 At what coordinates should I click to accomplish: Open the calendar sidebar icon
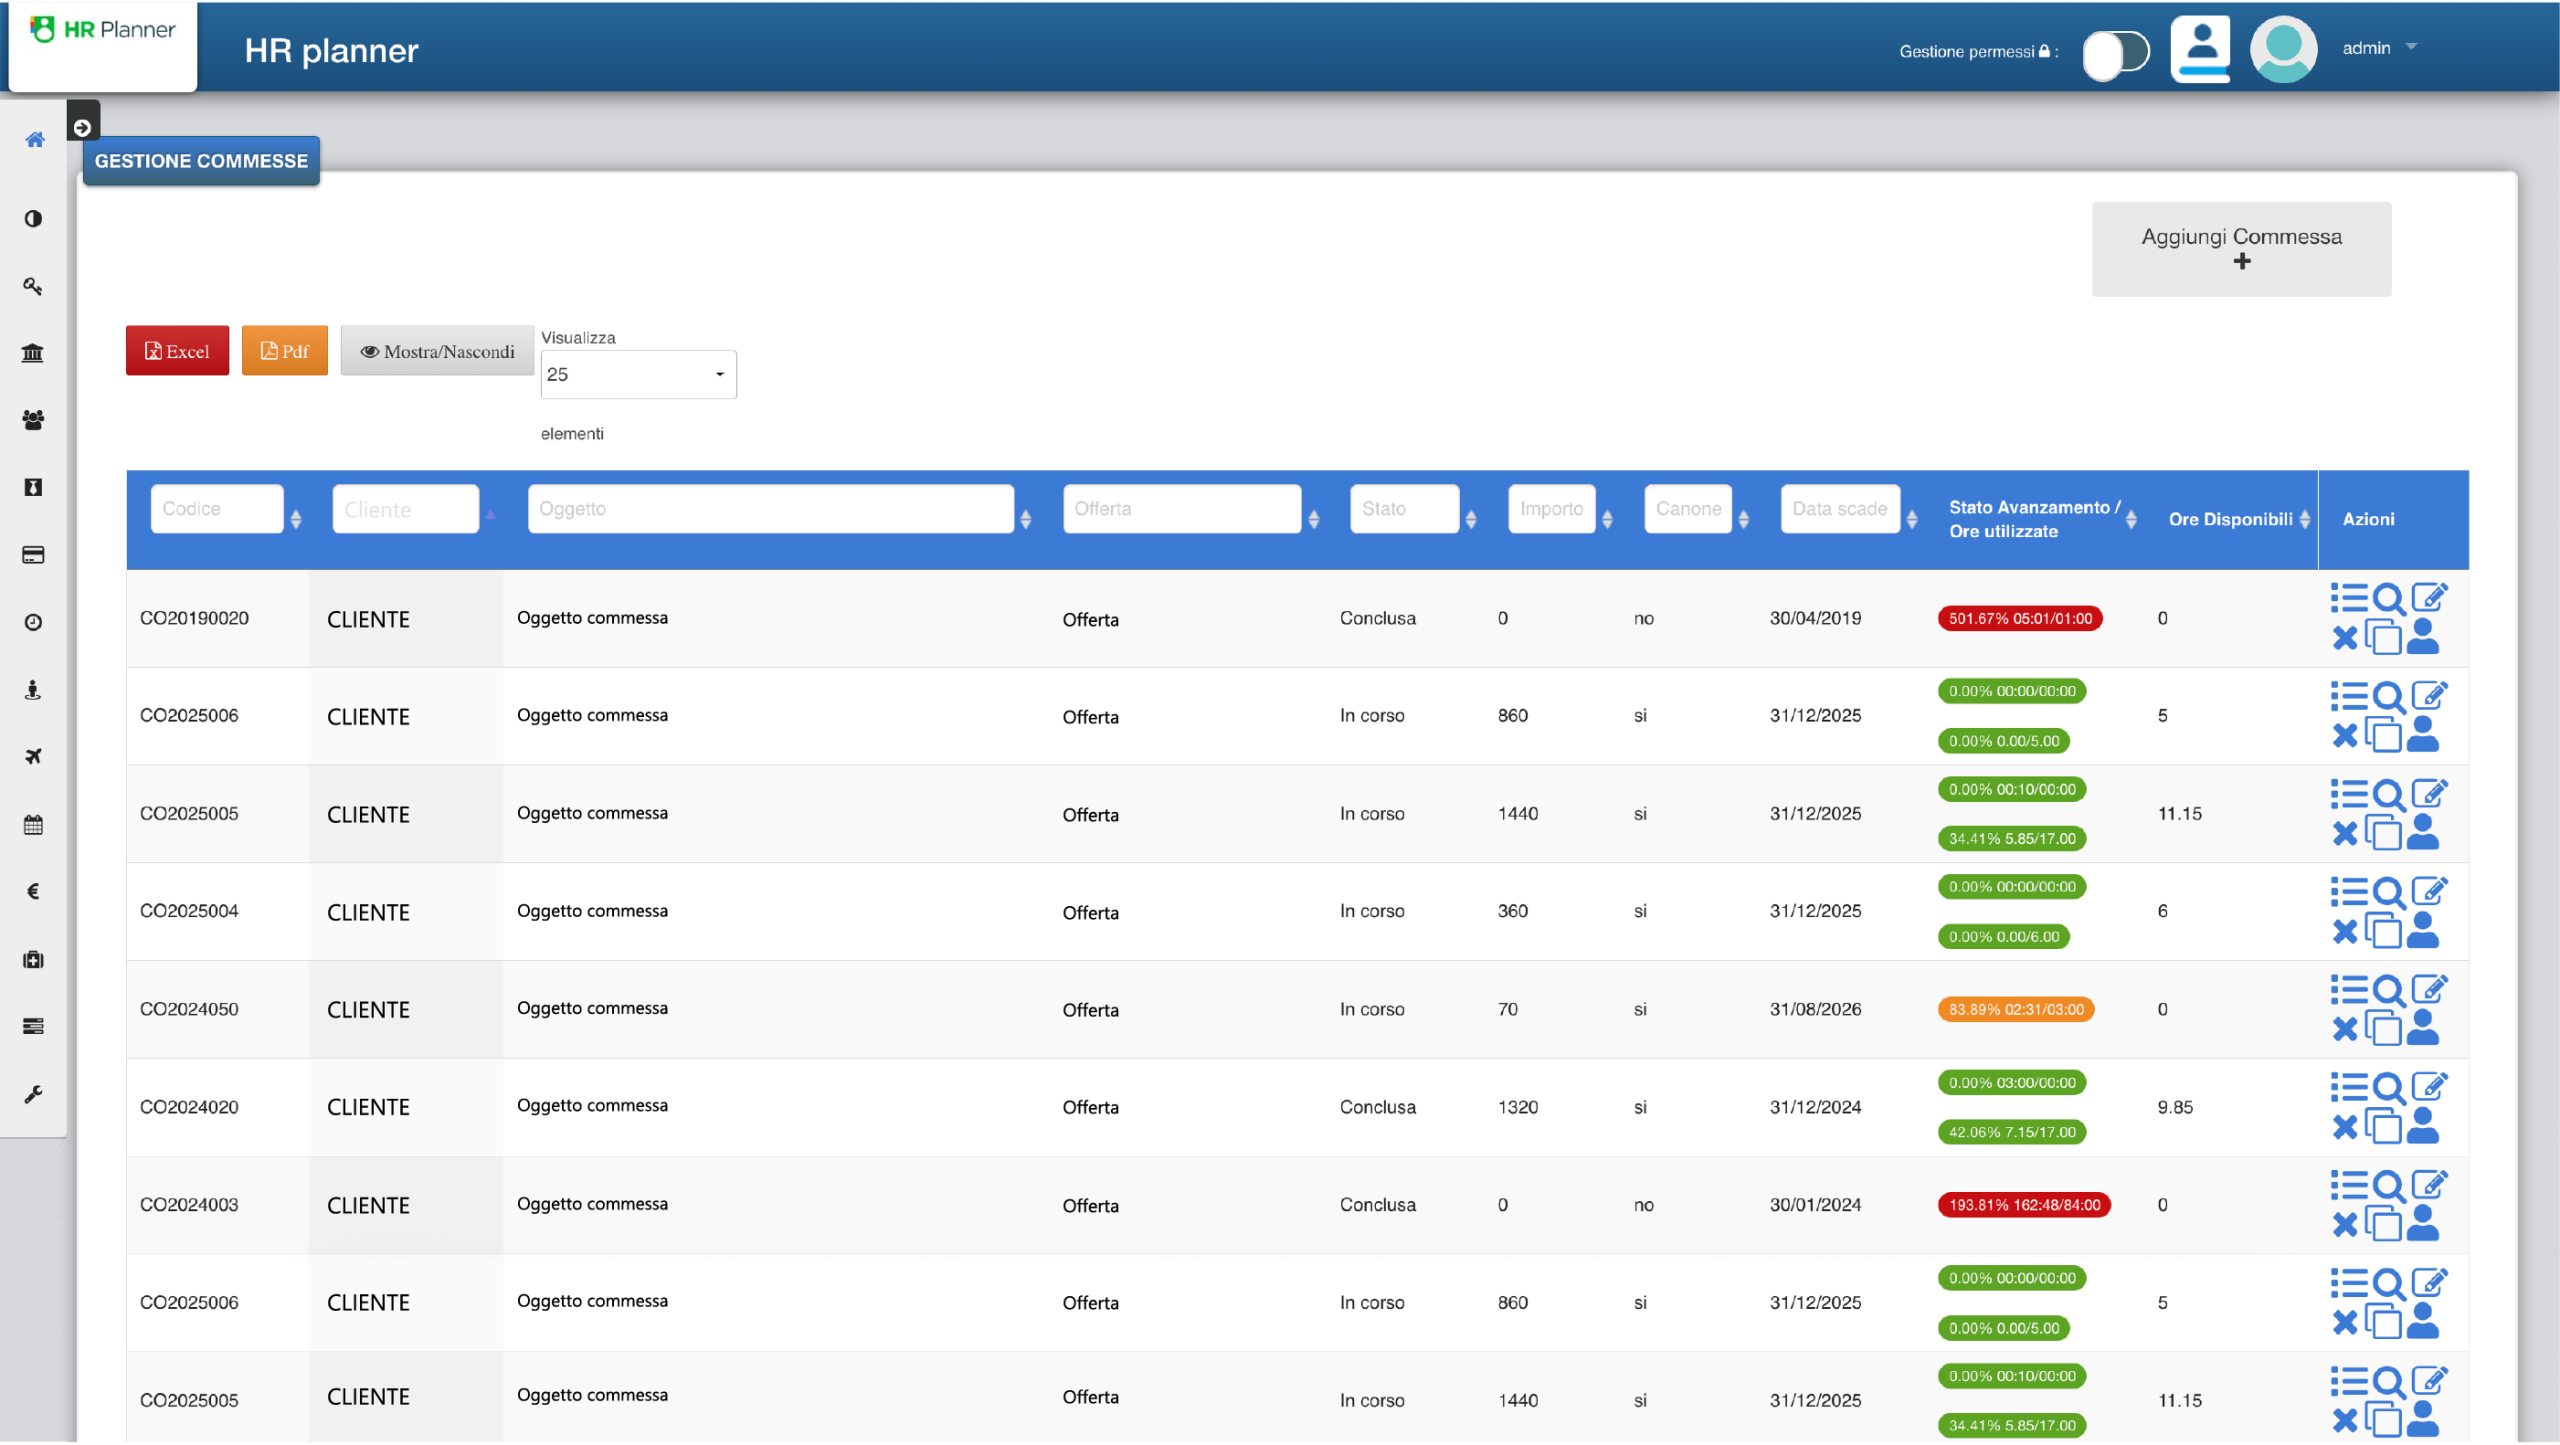[x=33, y=825]
